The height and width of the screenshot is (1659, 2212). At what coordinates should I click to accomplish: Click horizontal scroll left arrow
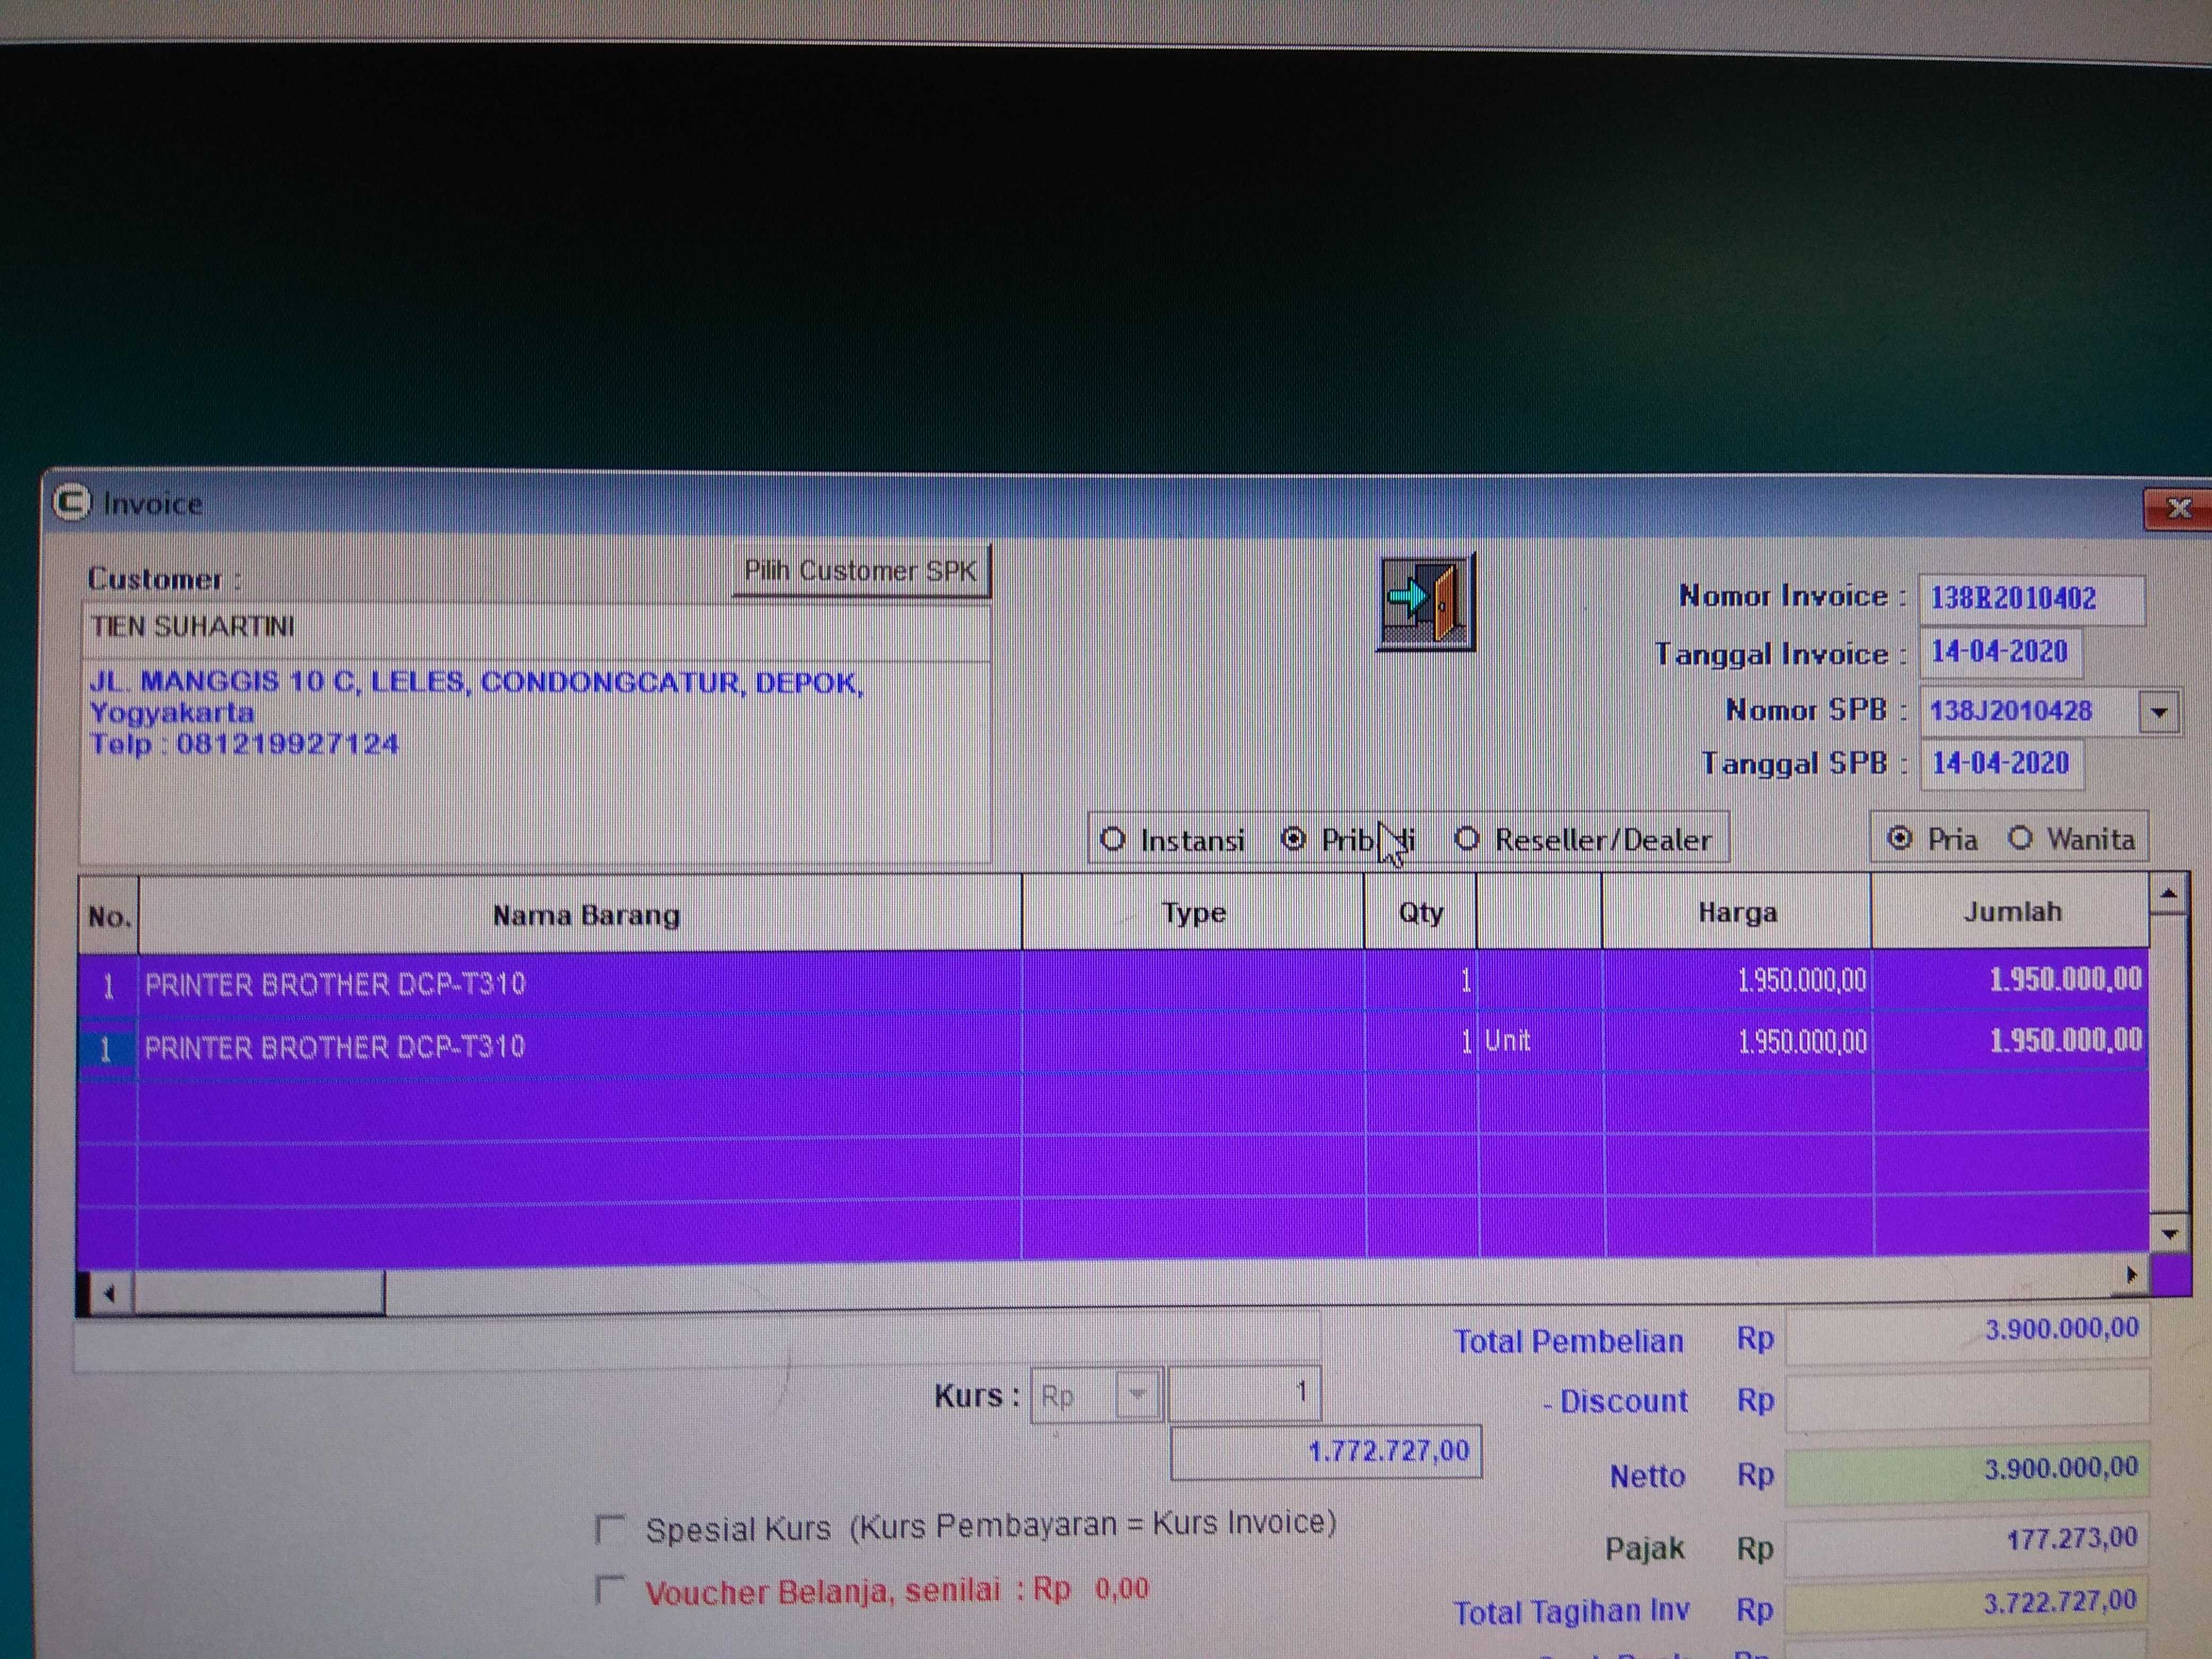click(x=109, y=1294)
